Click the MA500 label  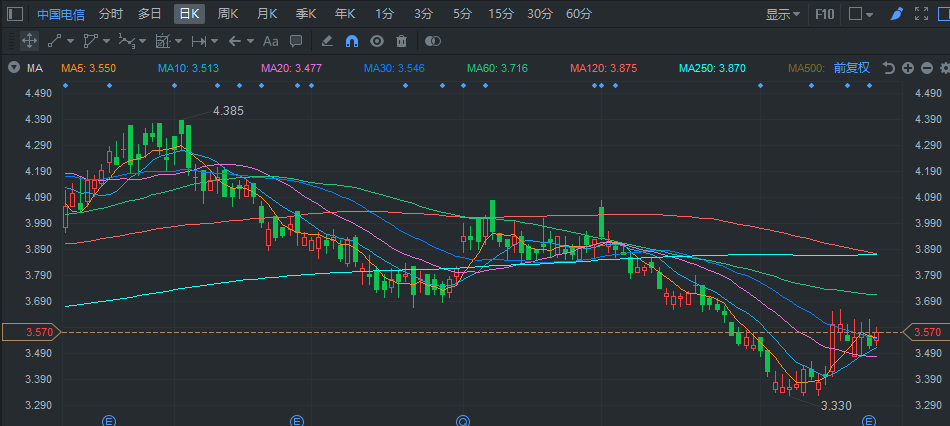(x=806, y=68)
